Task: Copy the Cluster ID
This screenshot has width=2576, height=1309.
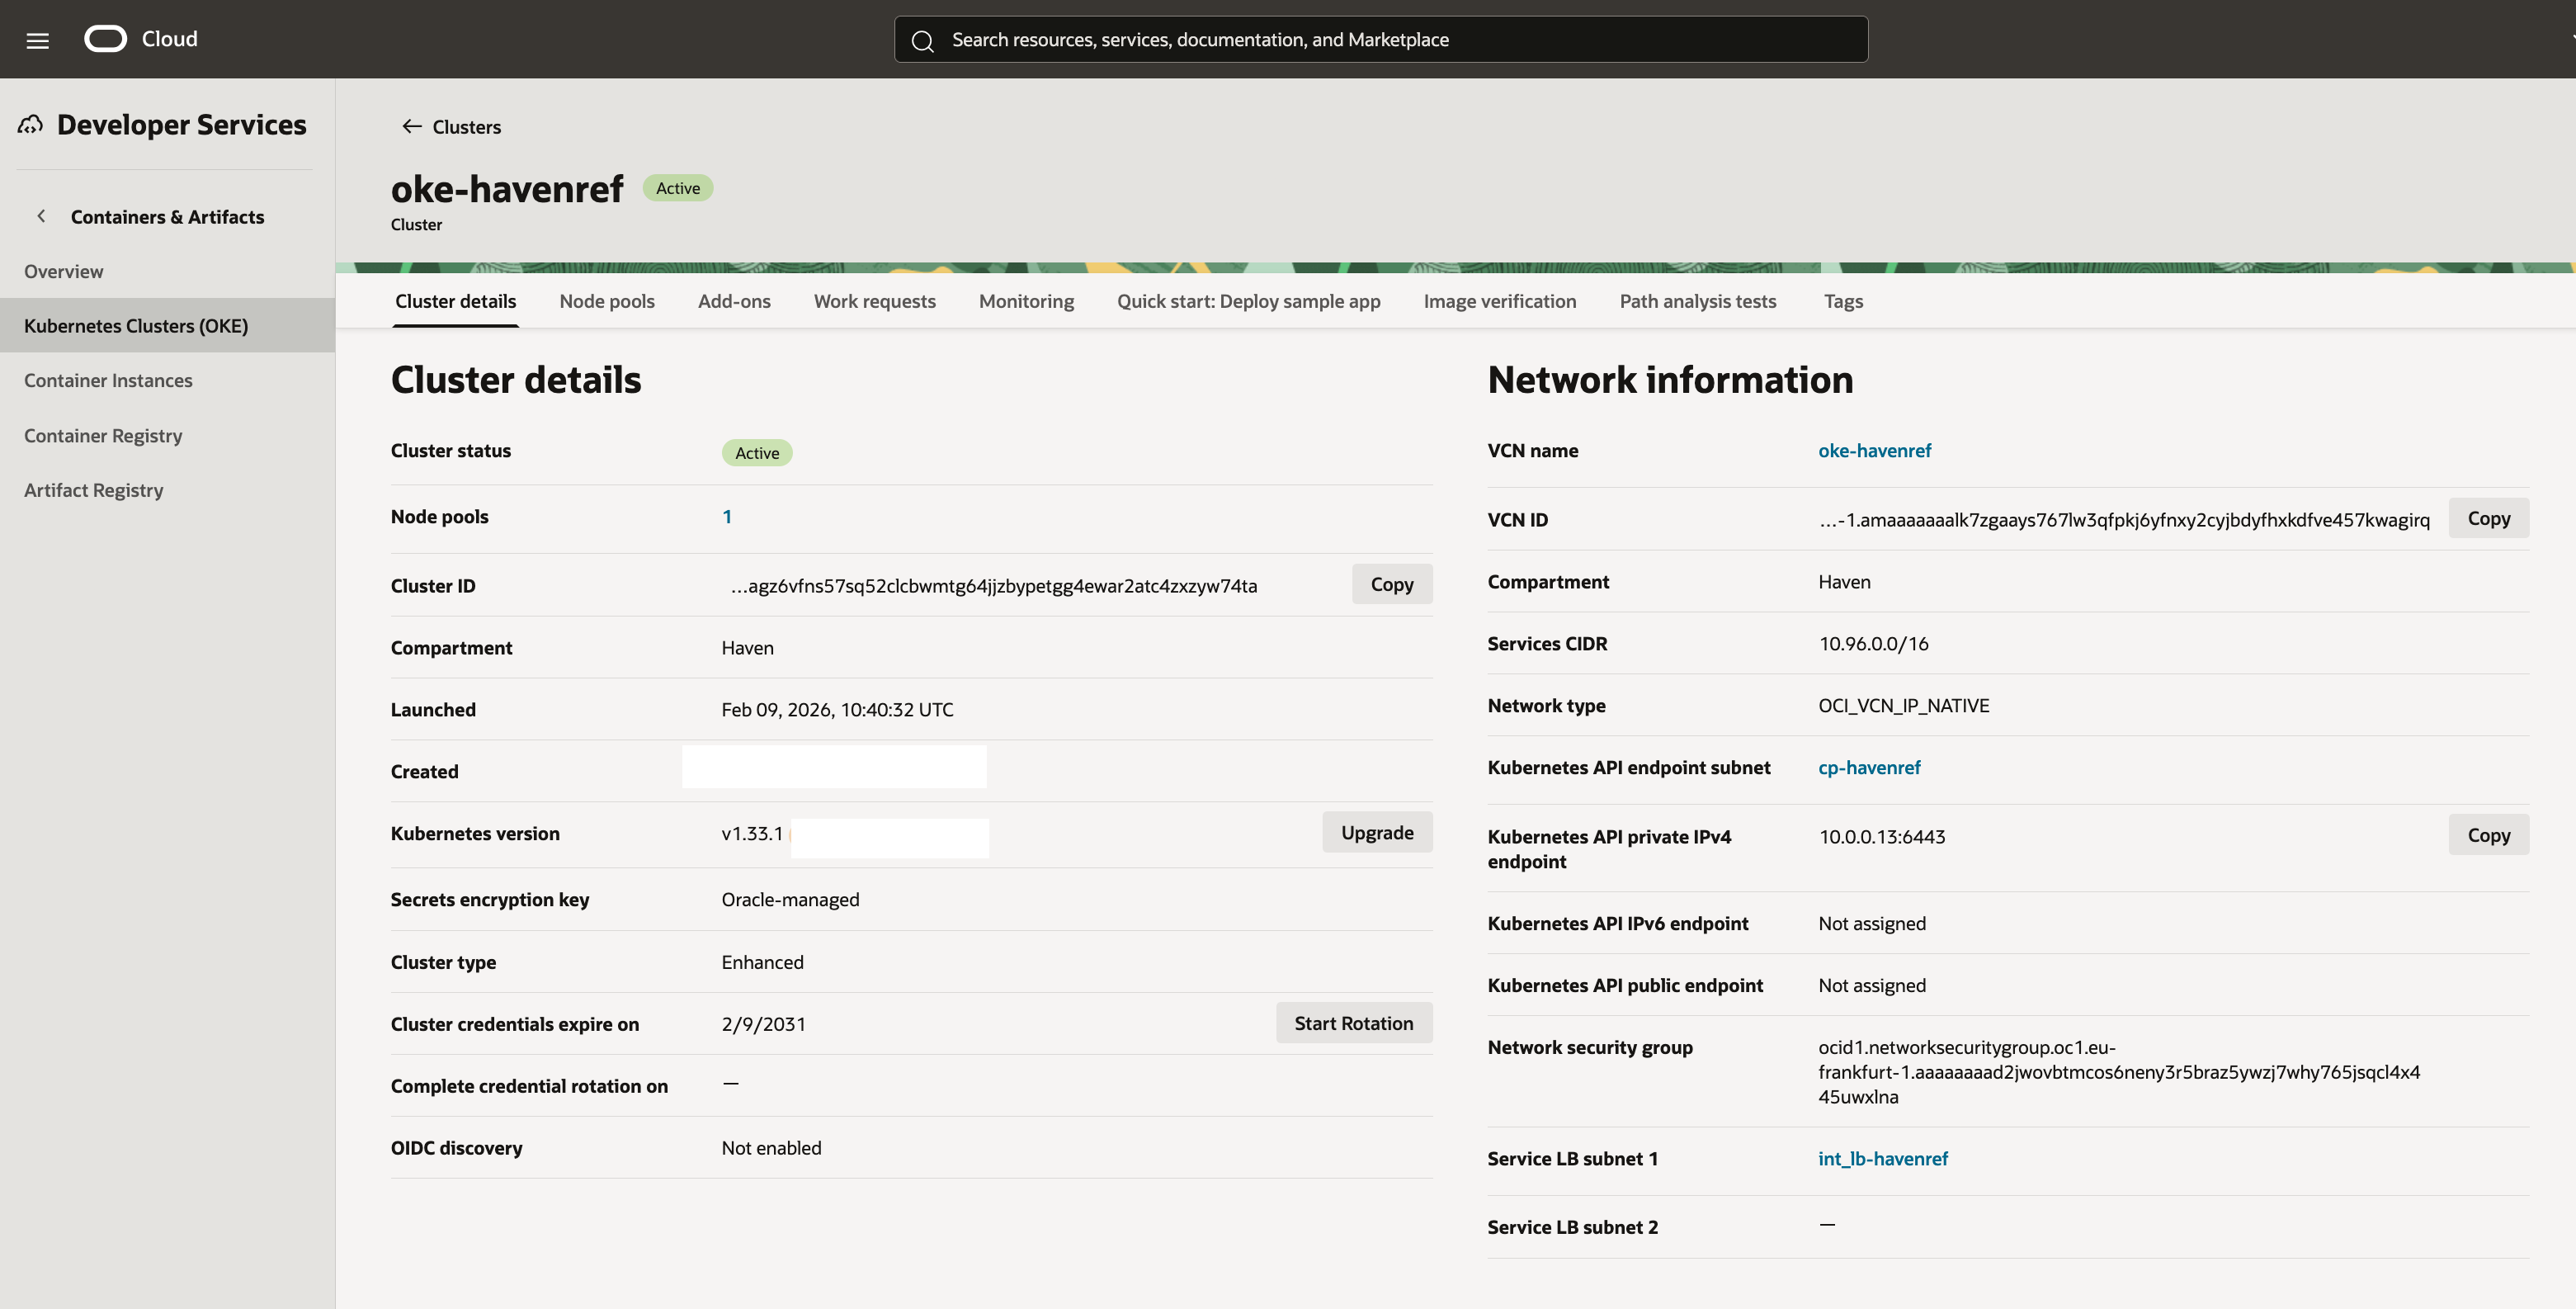Action: coord(1391,585)
